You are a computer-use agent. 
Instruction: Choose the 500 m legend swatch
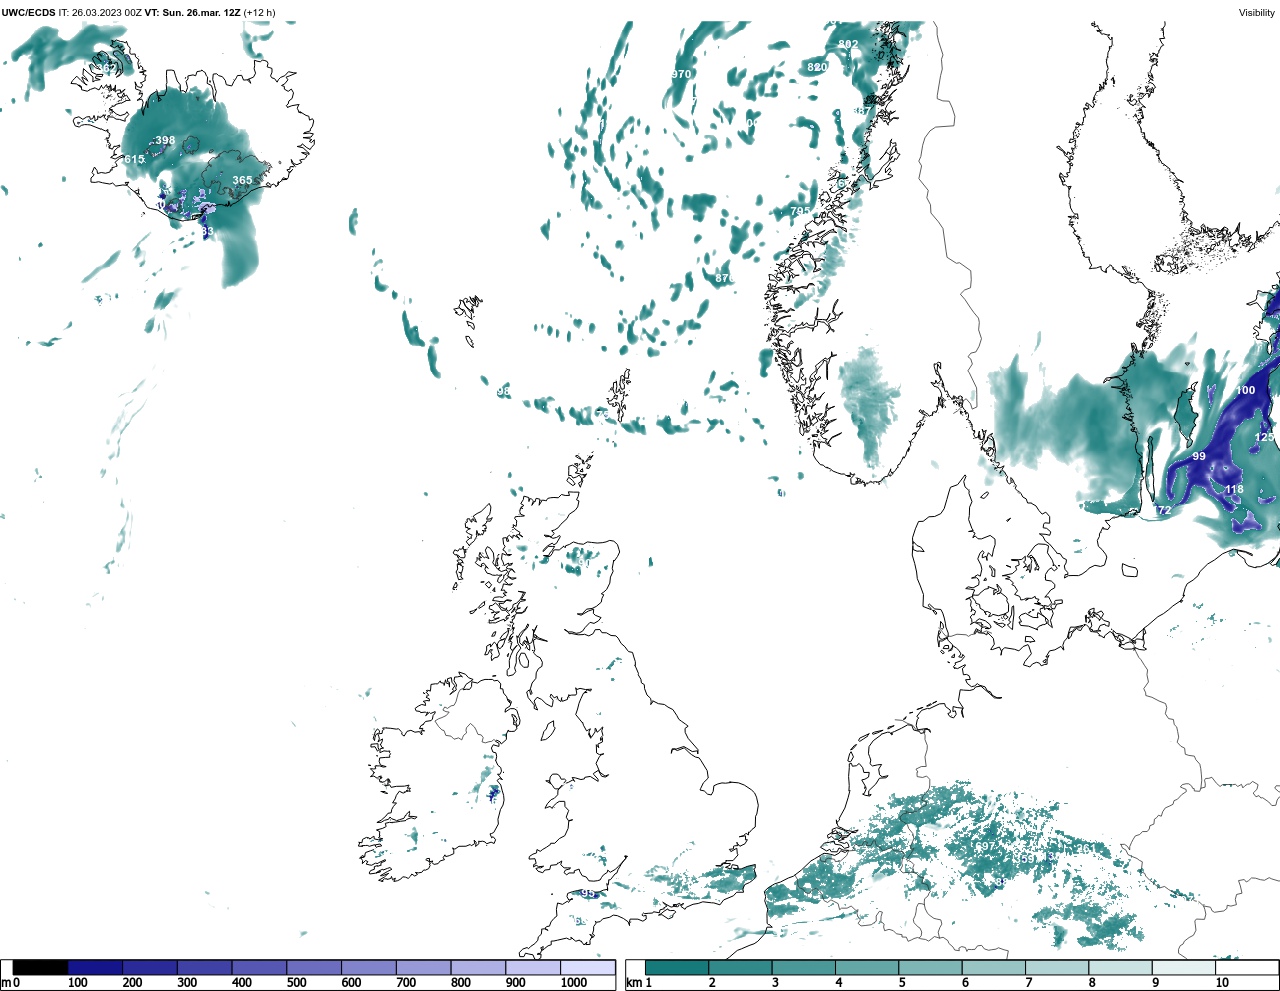point(314,968)
